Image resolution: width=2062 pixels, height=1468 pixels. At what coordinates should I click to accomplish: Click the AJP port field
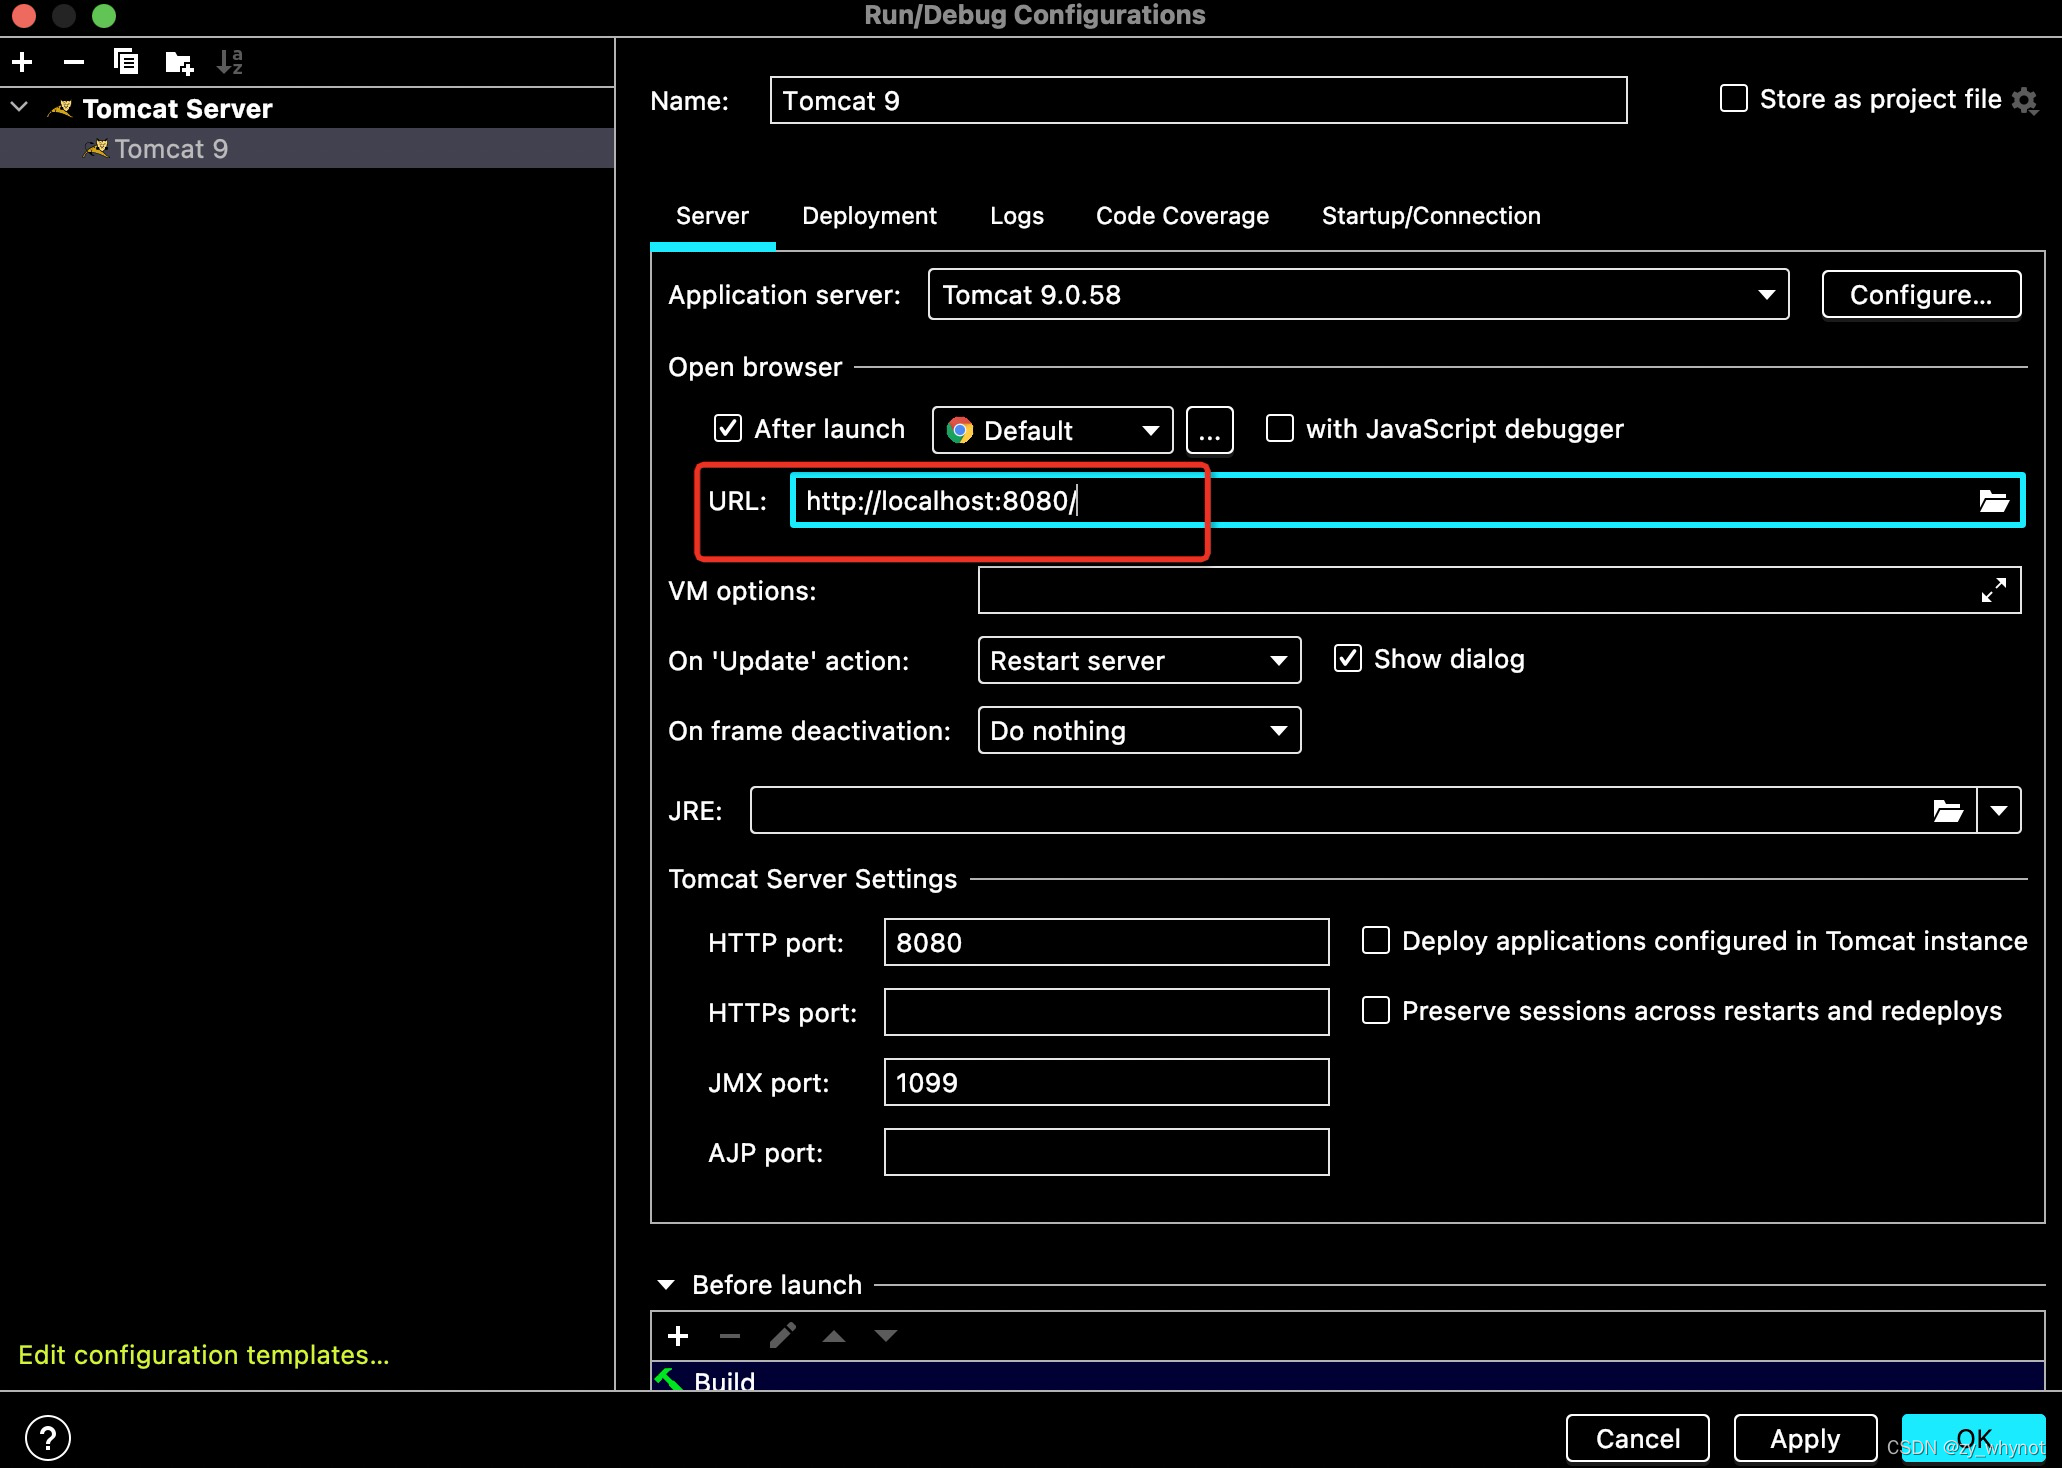(1106, 1152)
